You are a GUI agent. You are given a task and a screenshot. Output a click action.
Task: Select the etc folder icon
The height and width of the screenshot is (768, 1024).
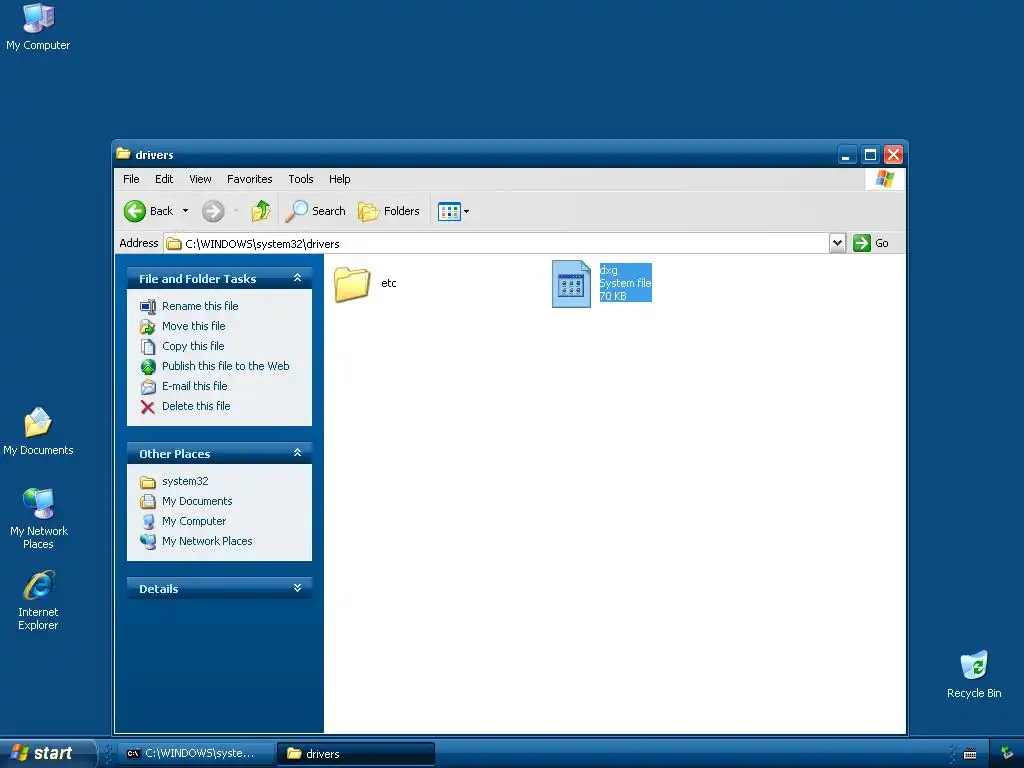point(352,284)
